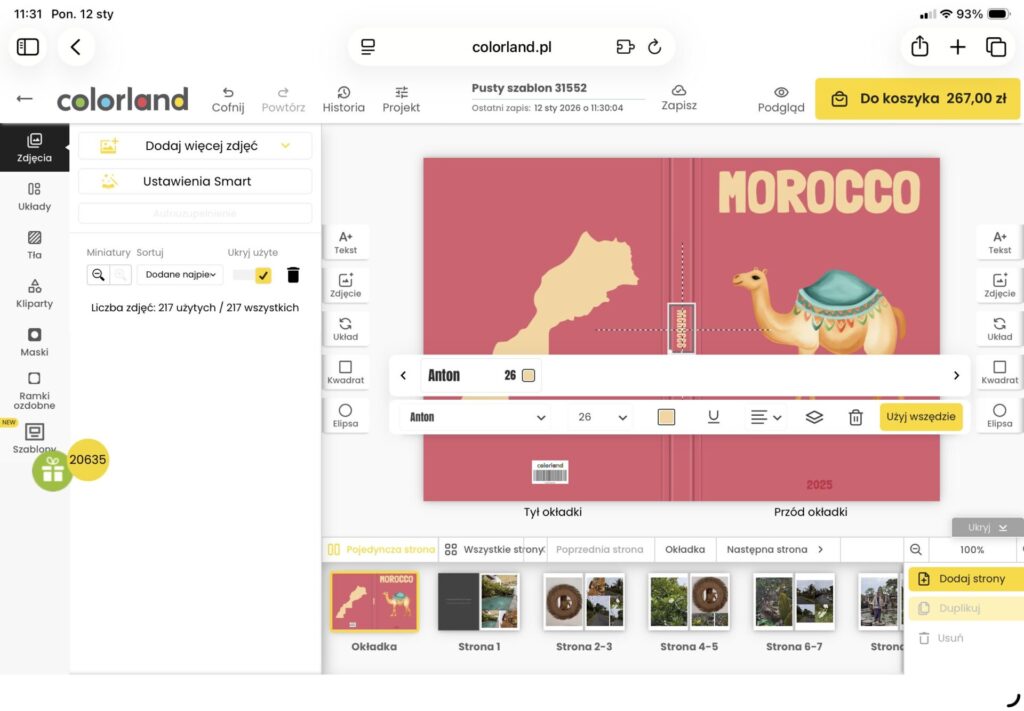Open the Kliparty clipart panel

(x=34, y=293)
